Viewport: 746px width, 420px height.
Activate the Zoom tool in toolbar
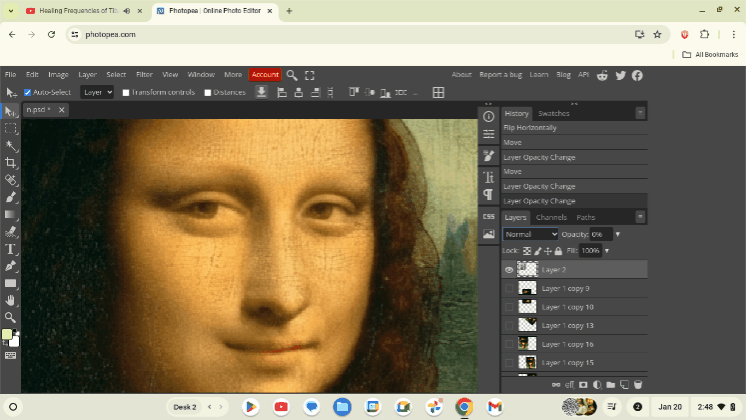click(x=11, y=317)
